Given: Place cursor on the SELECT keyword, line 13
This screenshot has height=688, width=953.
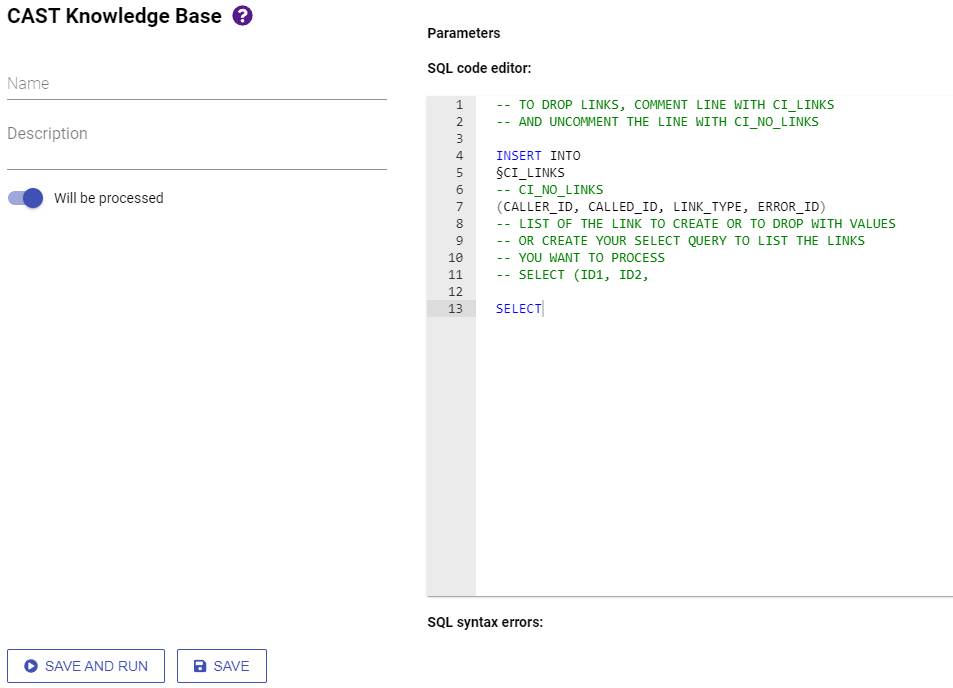Looking at the screenshot, I should (x=518, y=309).
